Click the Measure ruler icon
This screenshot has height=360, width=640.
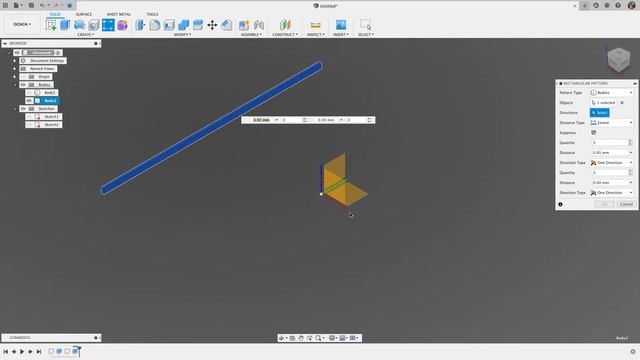click(316, 25)
